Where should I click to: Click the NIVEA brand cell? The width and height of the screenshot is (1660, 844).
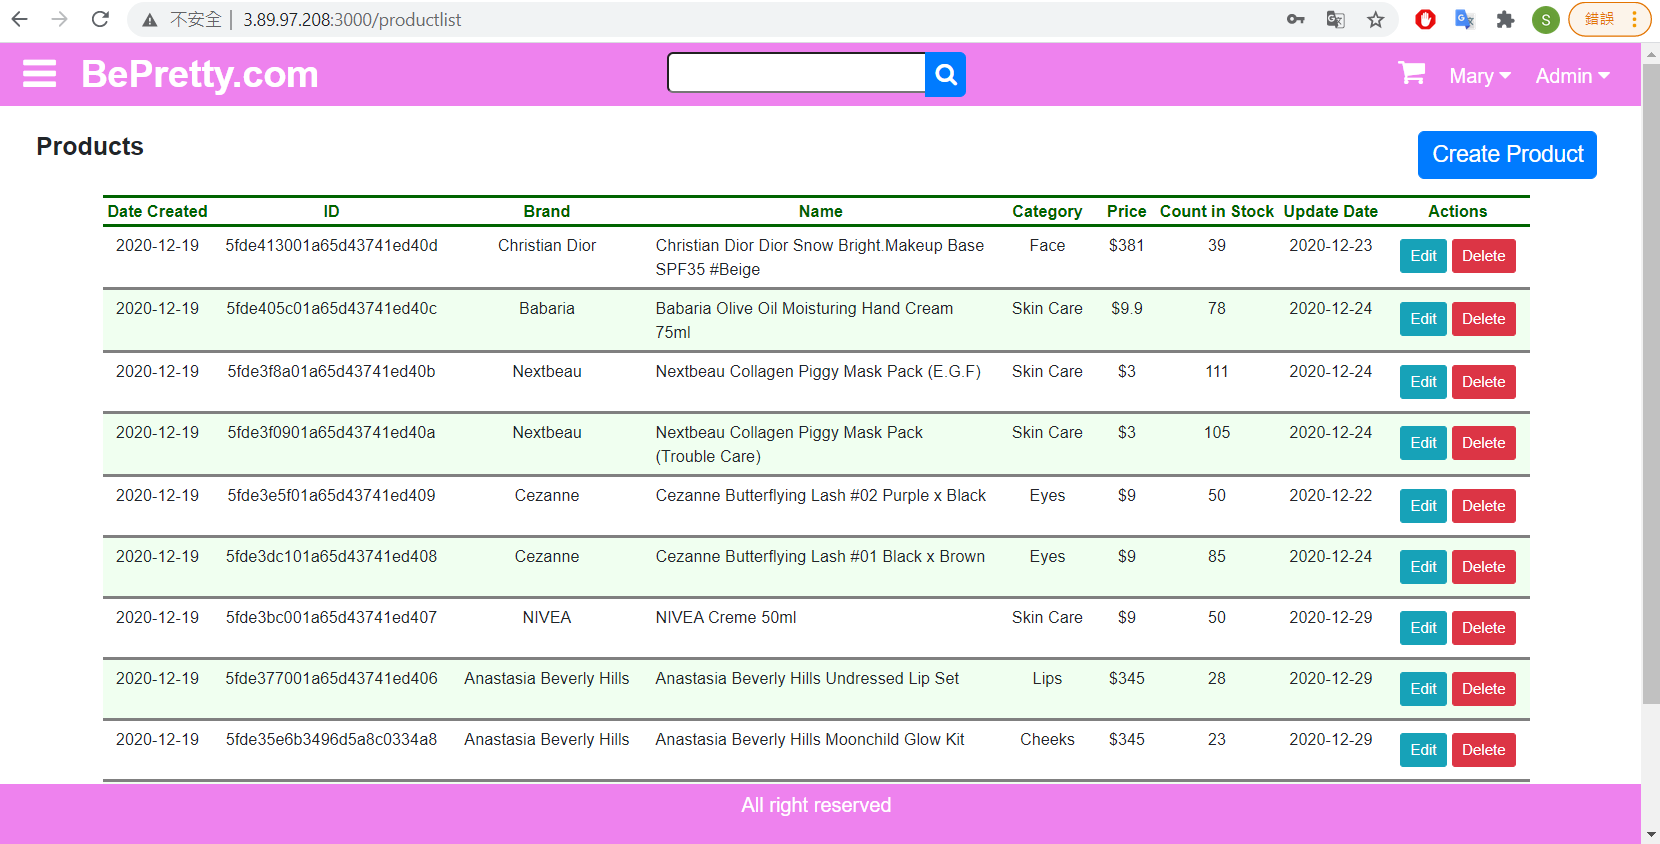click(x=547, y=617)
